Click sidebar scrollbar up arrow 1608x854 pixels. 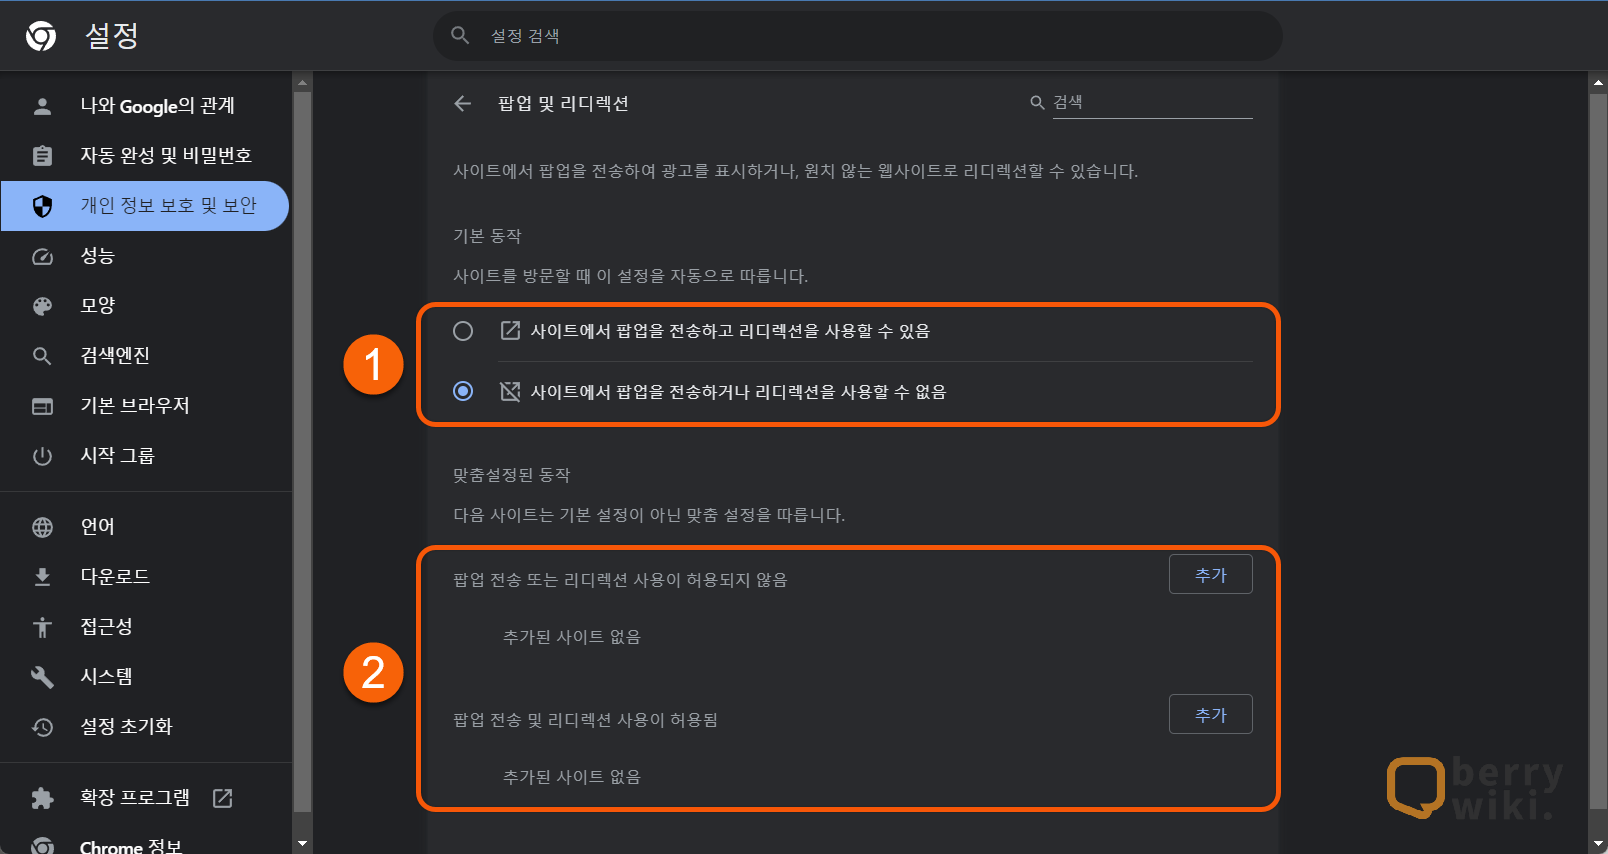[x=302, y=83]
